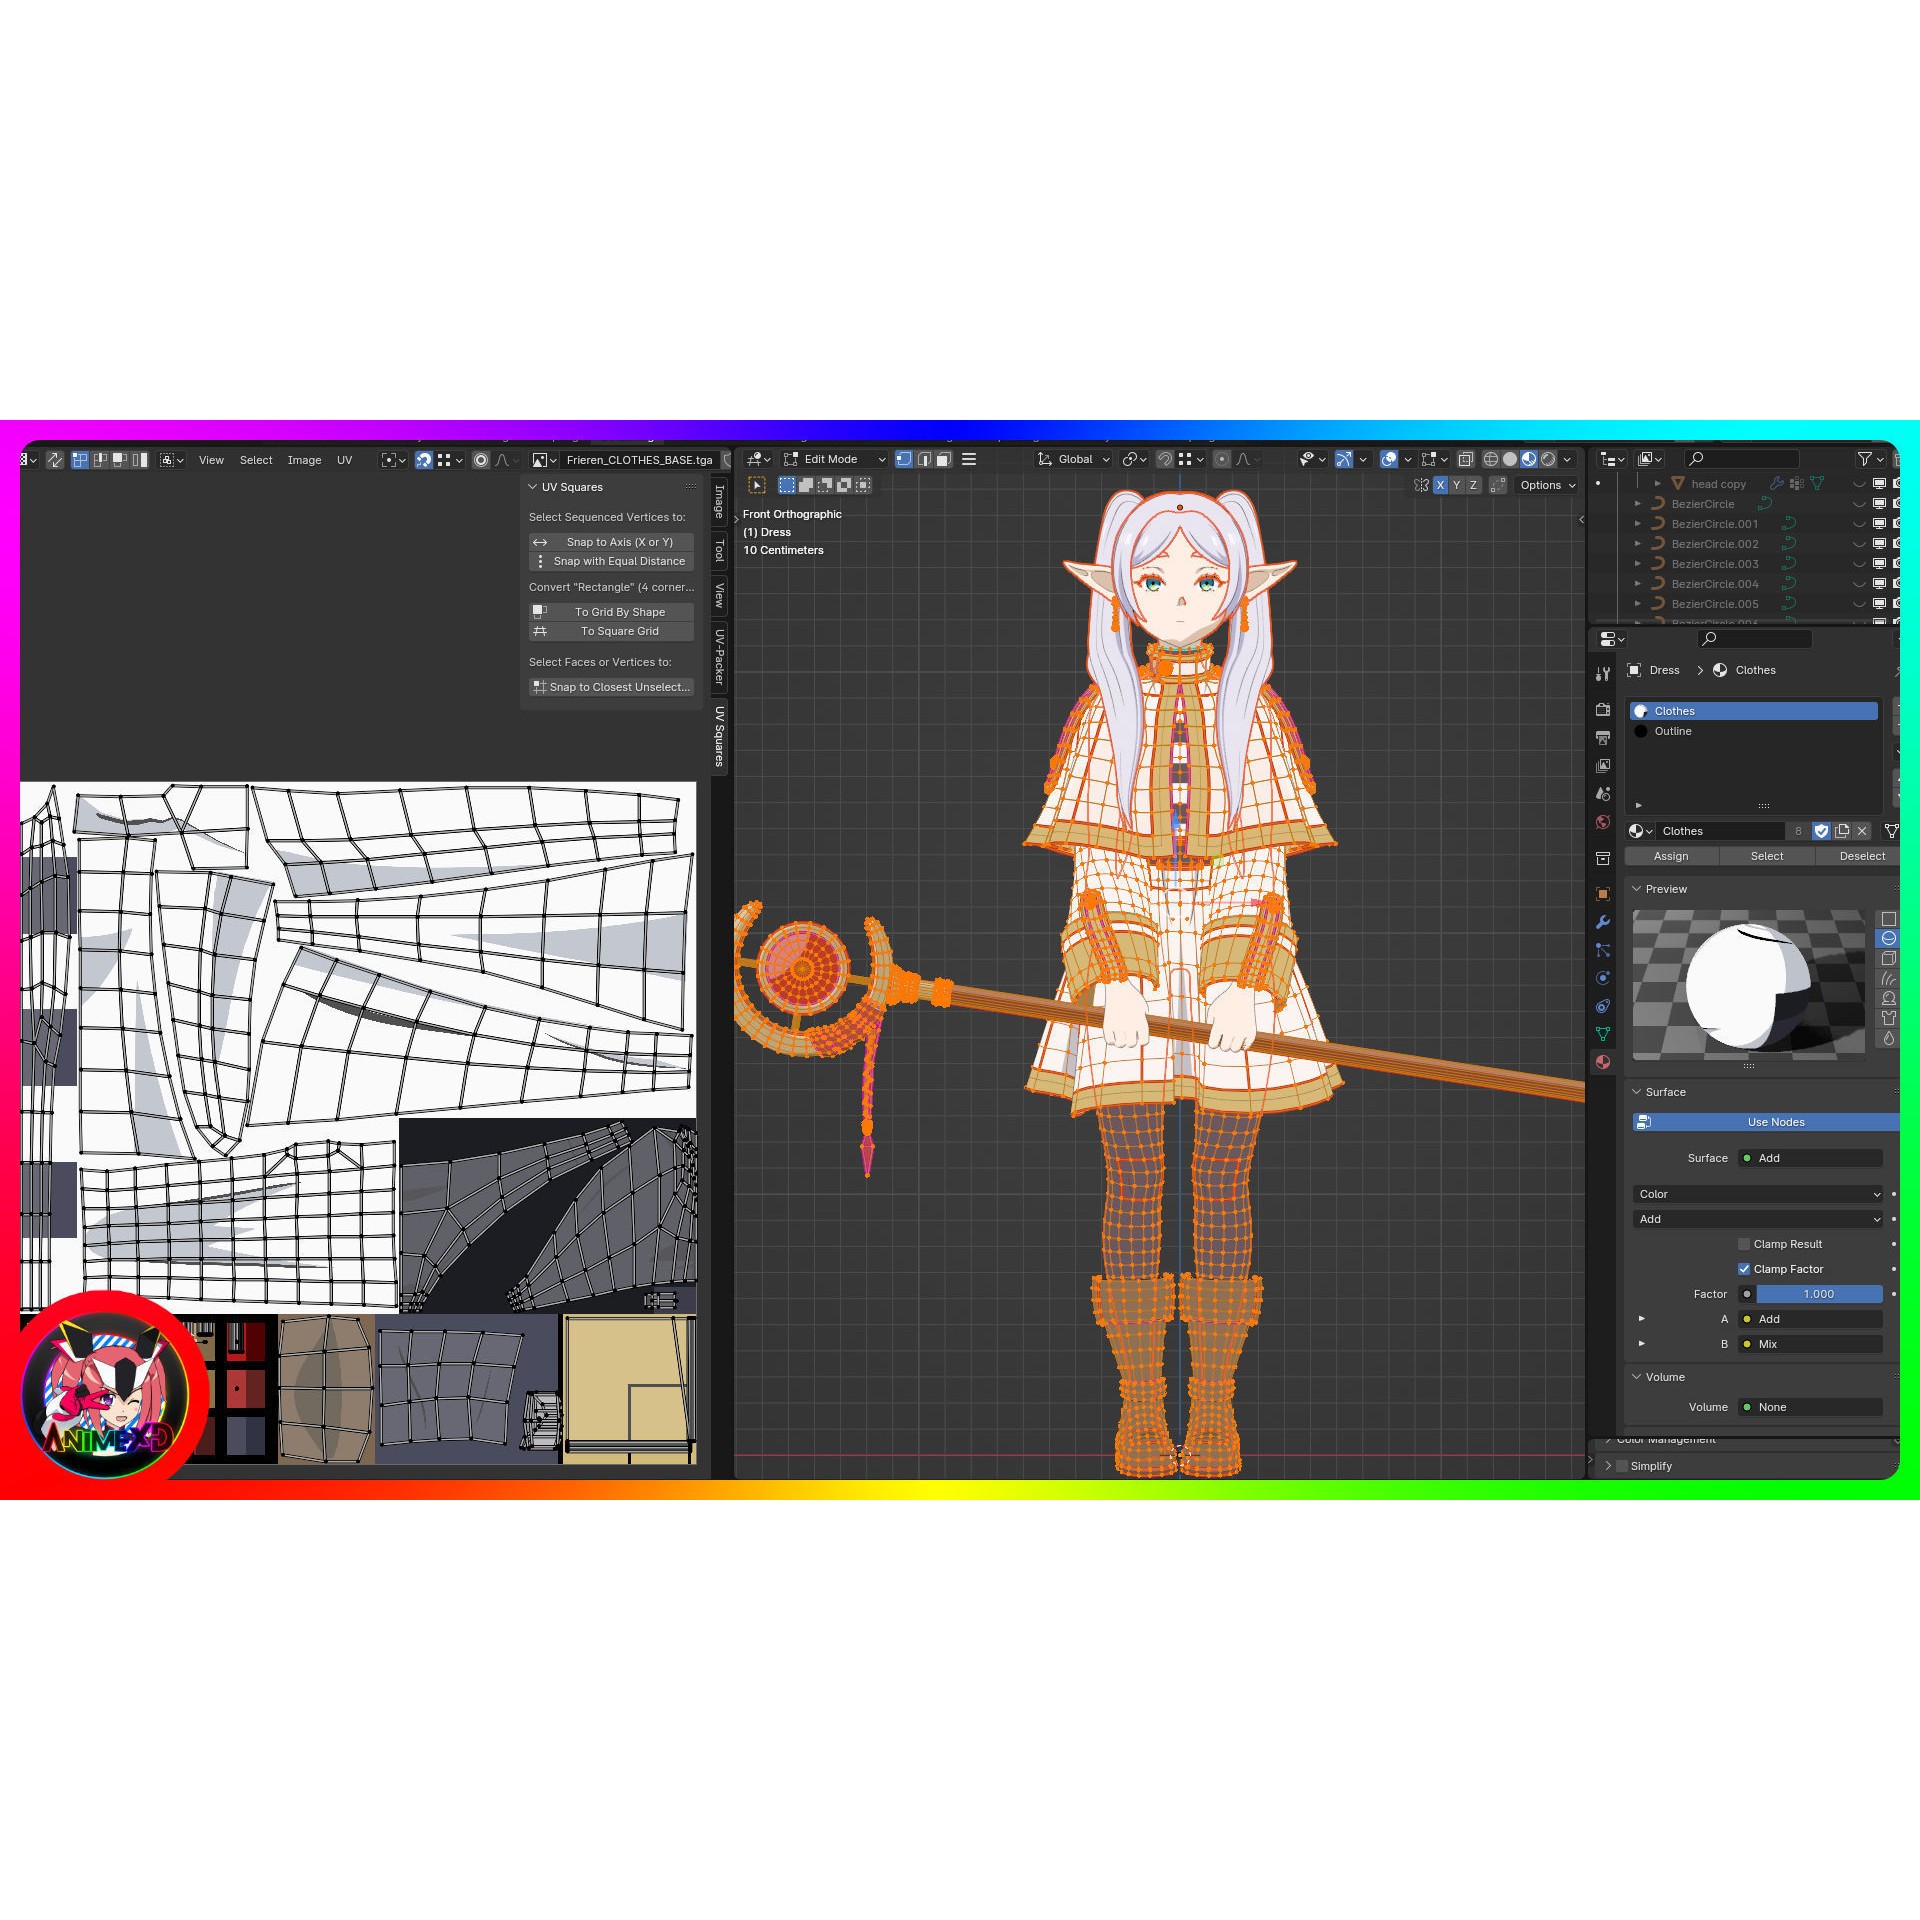Open the Add blend mode dropdown
This screenshot has height=1920, width=1920.
tap(1758, 1219)
